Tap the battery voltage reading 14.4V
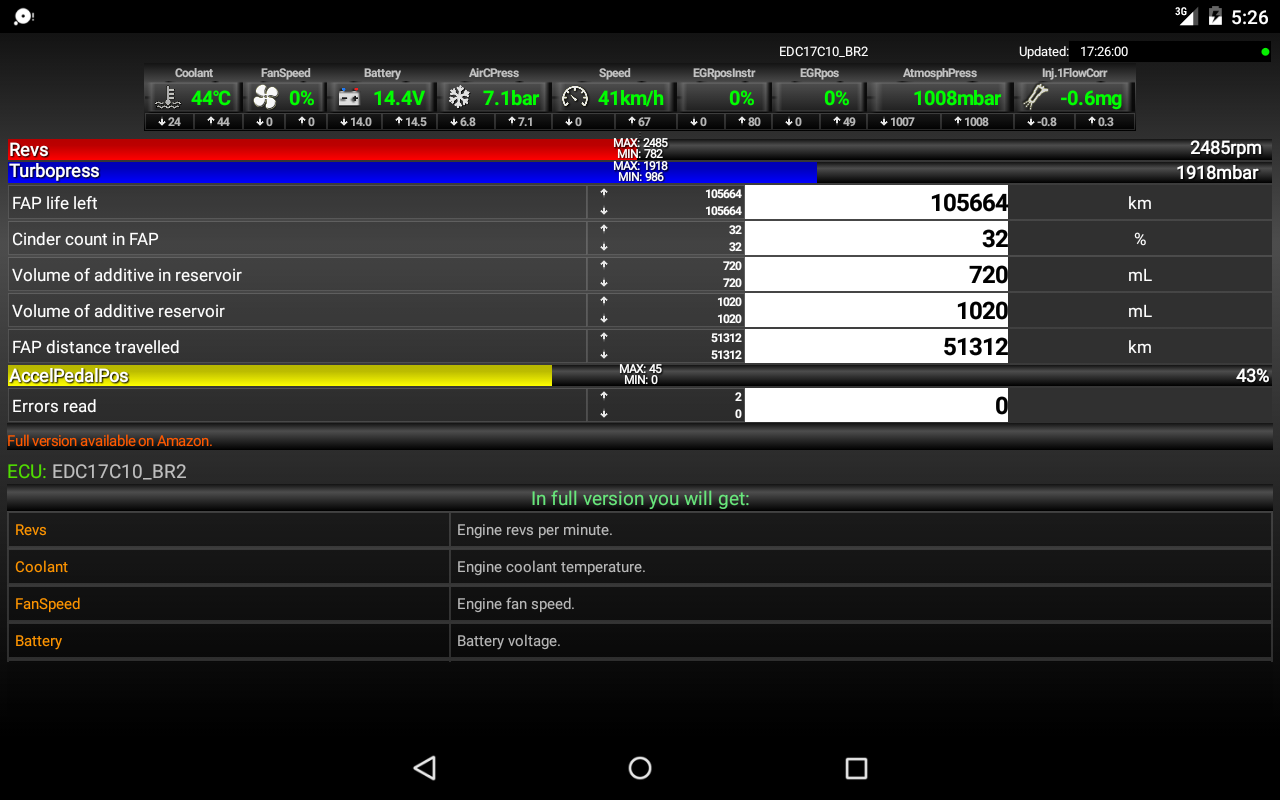 pos(399,98)
